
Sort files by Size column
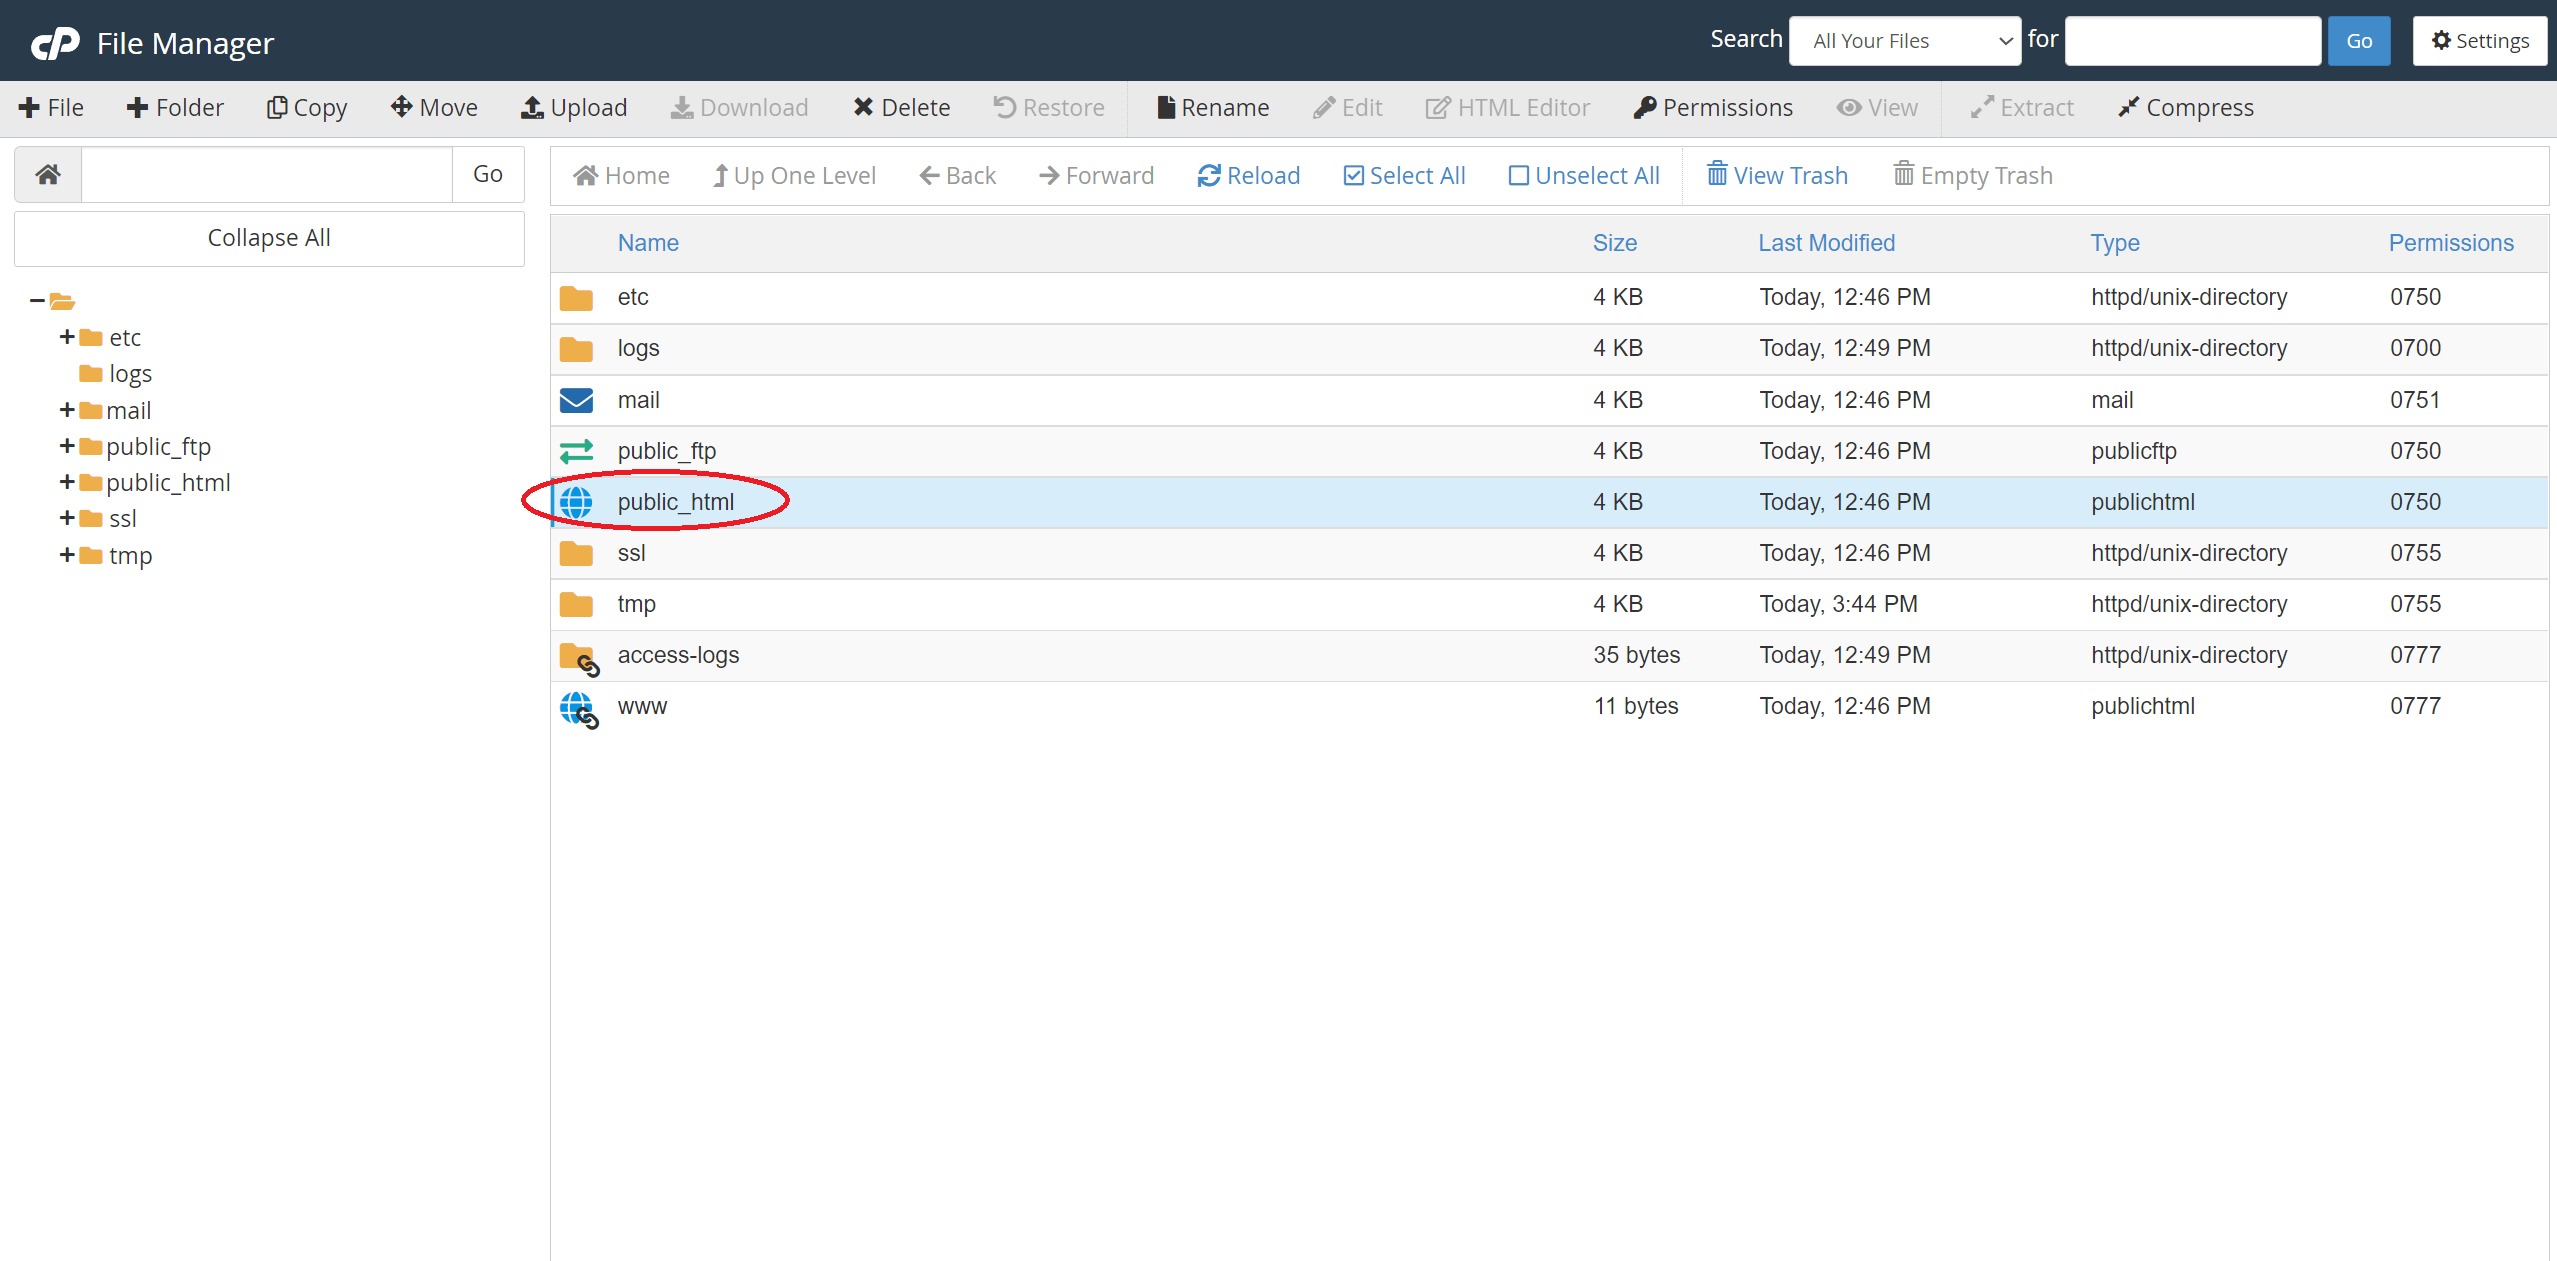[1615, 243]
